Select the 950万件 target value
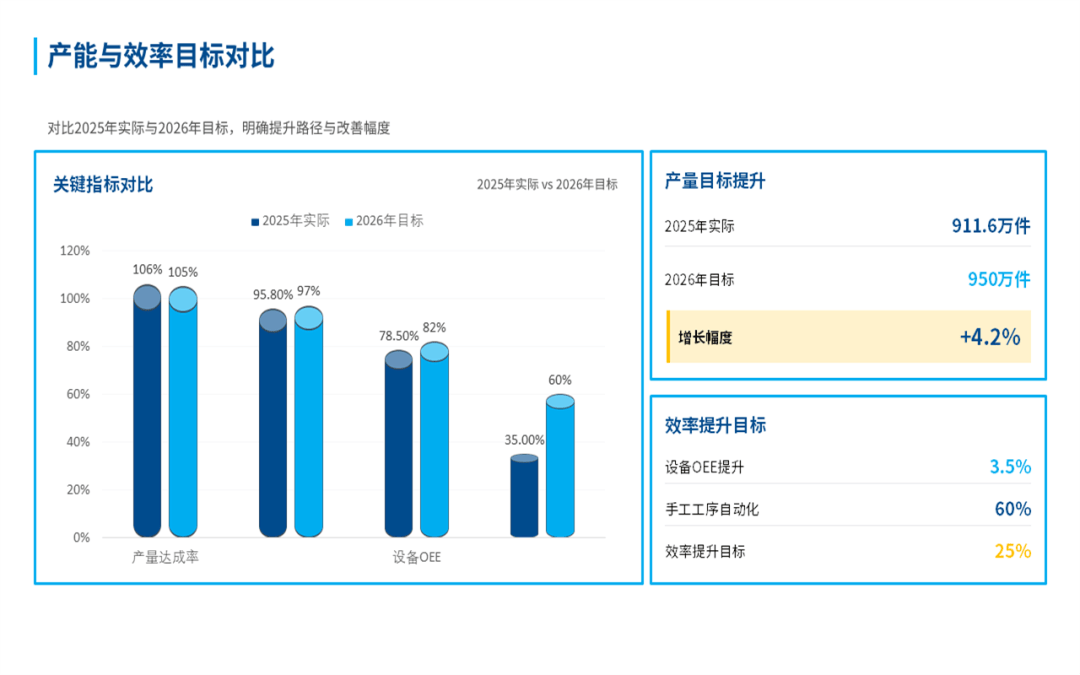The width and height of the screenshot is (1080, 675). [x=998, y=279]
